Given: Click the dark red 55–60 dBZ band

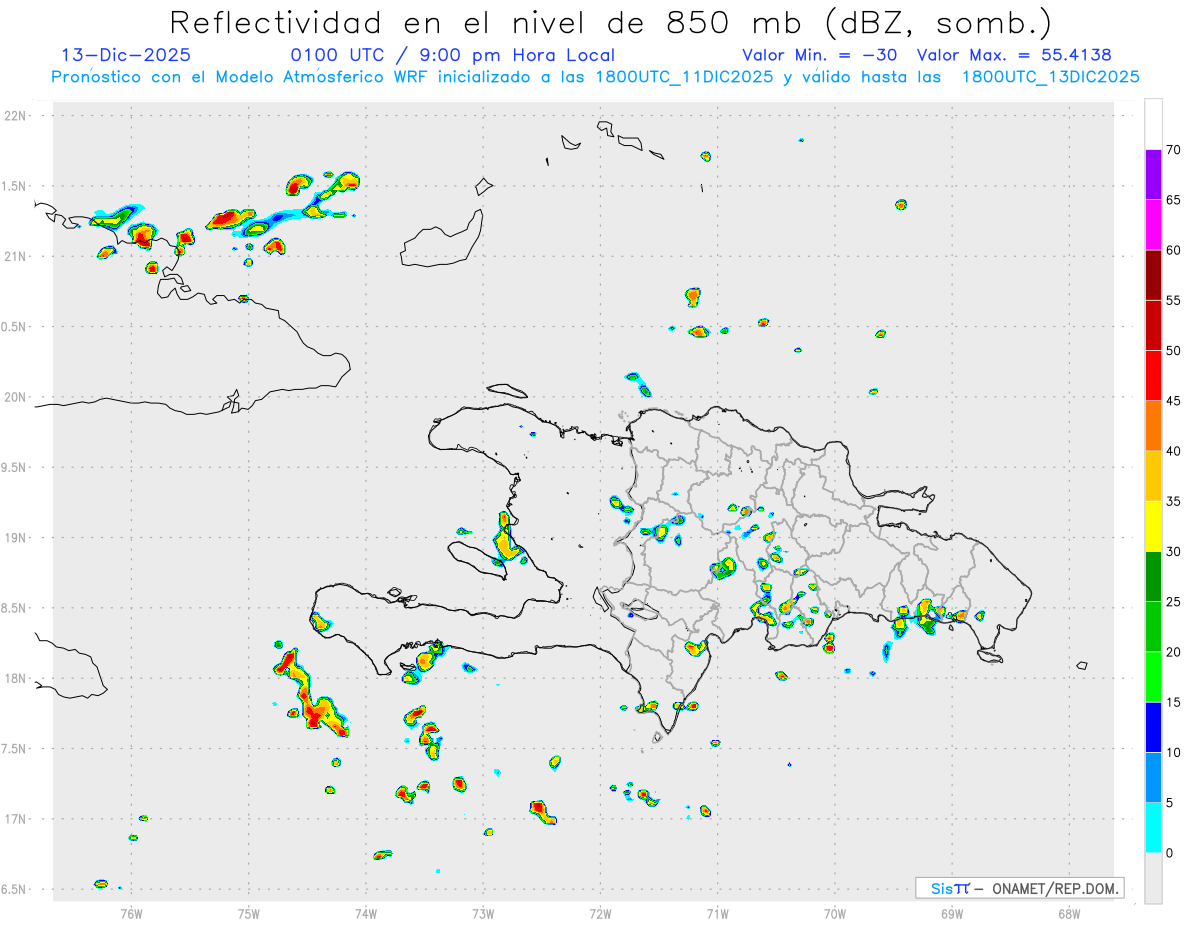Looking at the screenshot, I should click(x=1153, y=275).
